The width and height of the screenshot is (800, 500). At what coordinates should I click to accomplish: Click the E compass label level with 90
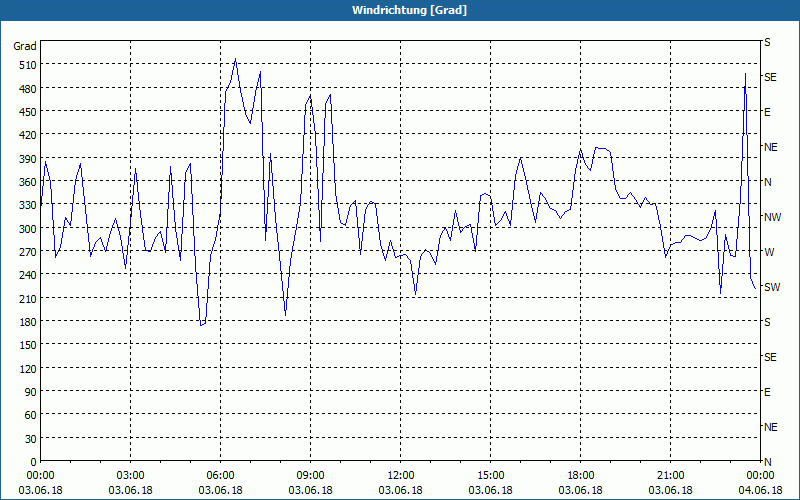coord(767,392)
